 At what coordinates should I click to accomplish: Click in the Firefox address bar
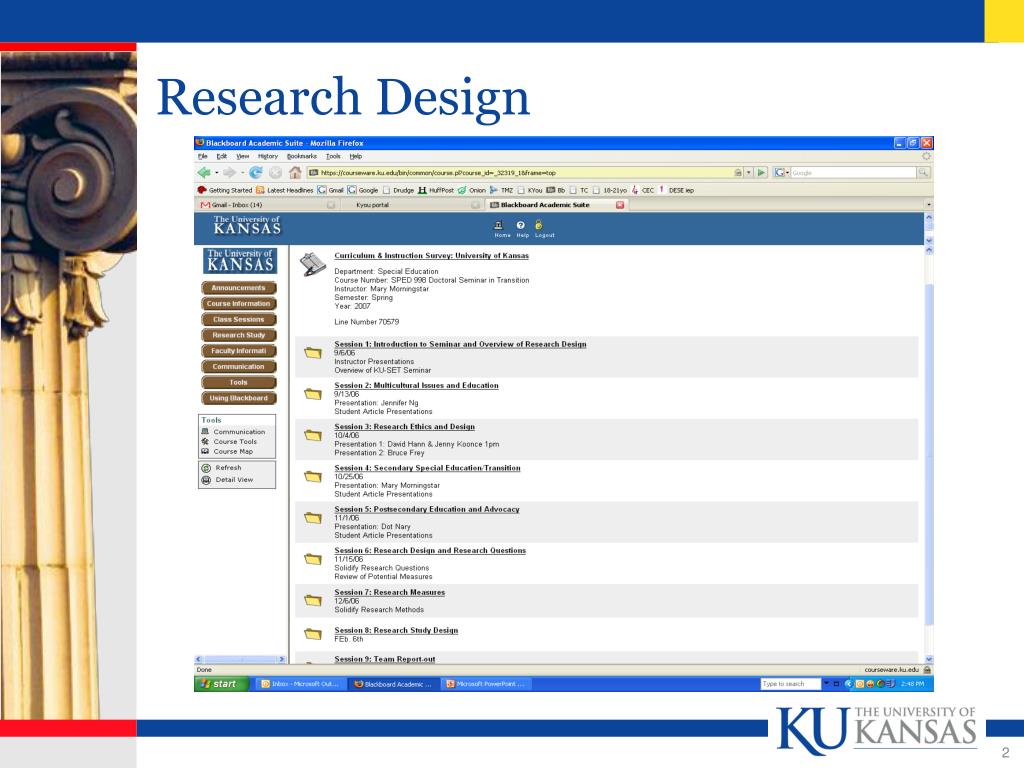tap(525, 172)
